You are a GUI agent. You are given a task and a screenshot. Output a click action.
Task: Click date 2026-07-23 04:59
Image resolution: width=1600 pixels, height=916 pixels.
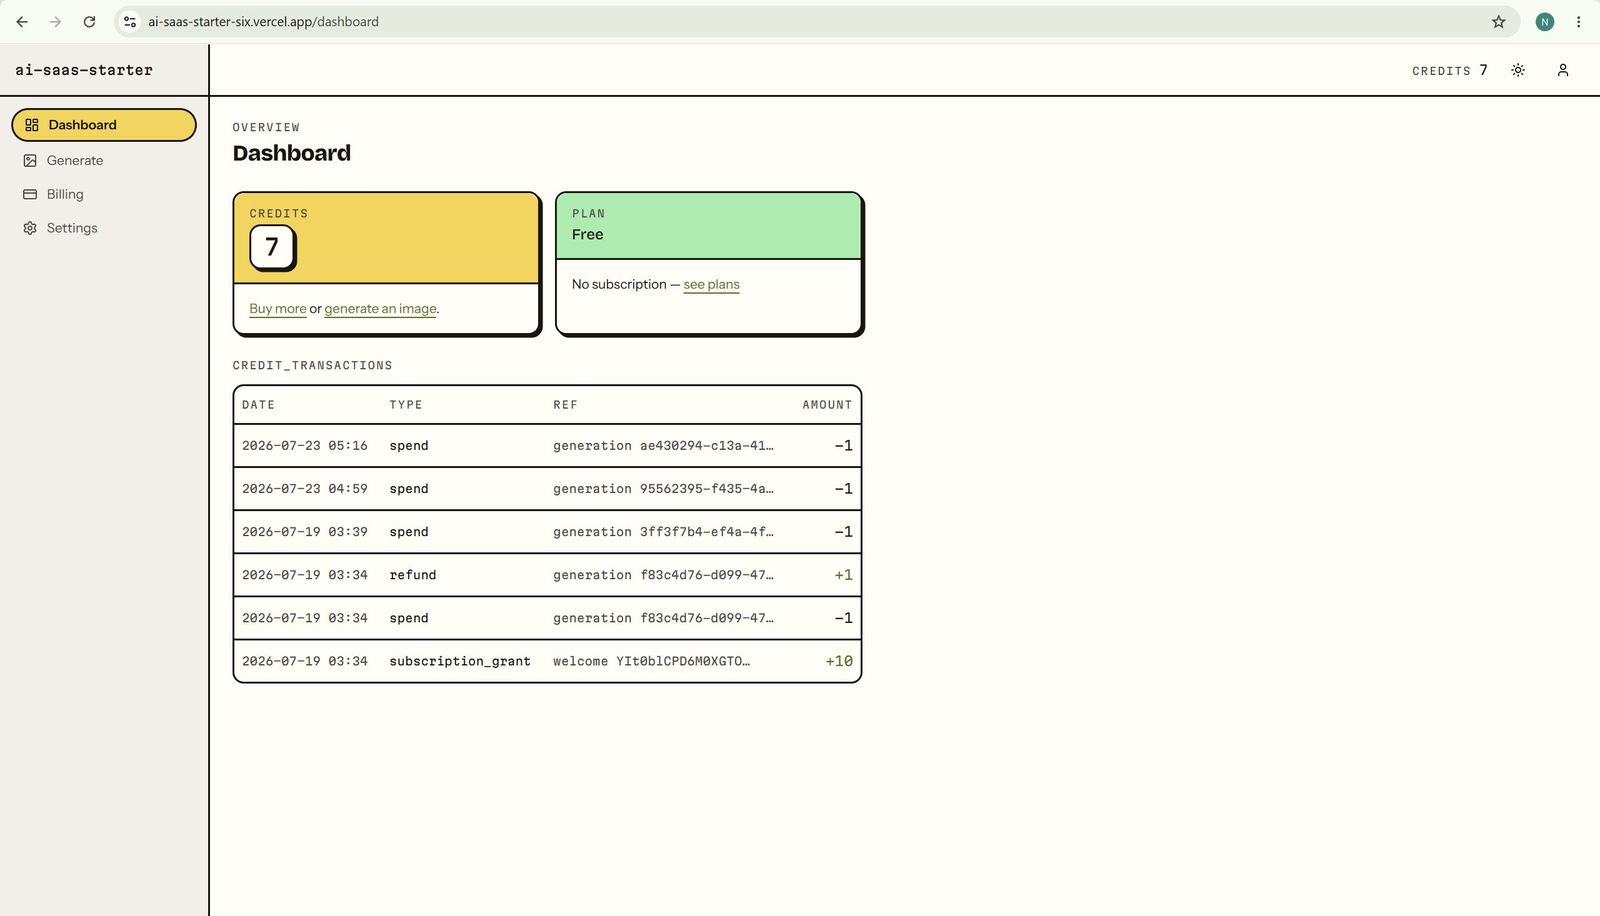coord(305,489)
